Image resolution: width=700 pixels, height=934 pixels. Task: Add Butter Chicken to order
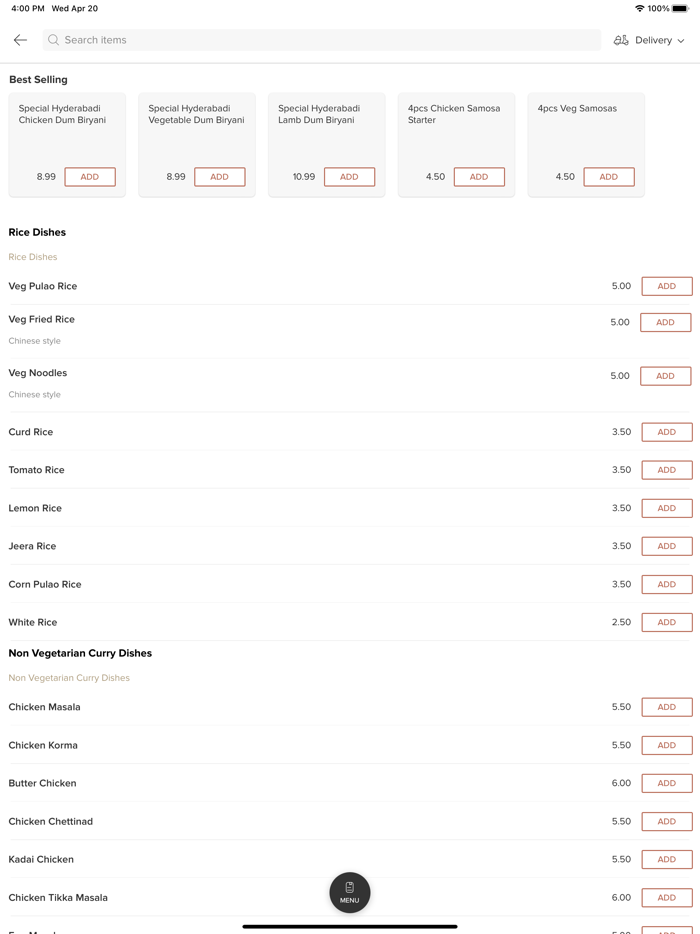(666, 783)
